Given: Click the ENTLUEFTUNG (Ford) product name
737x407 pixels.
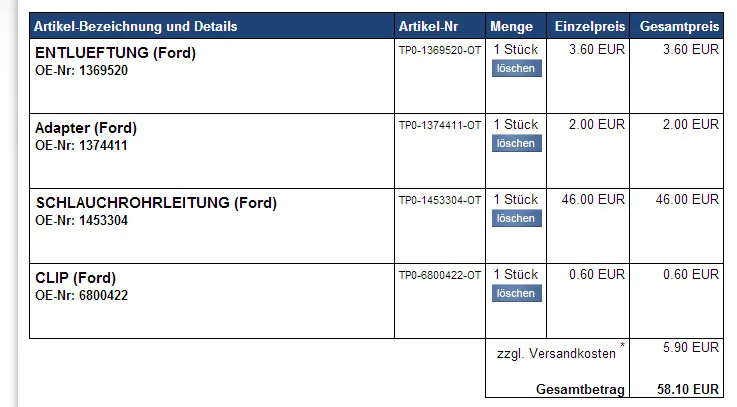Looking at the screenshot, I should pos(115,53).
